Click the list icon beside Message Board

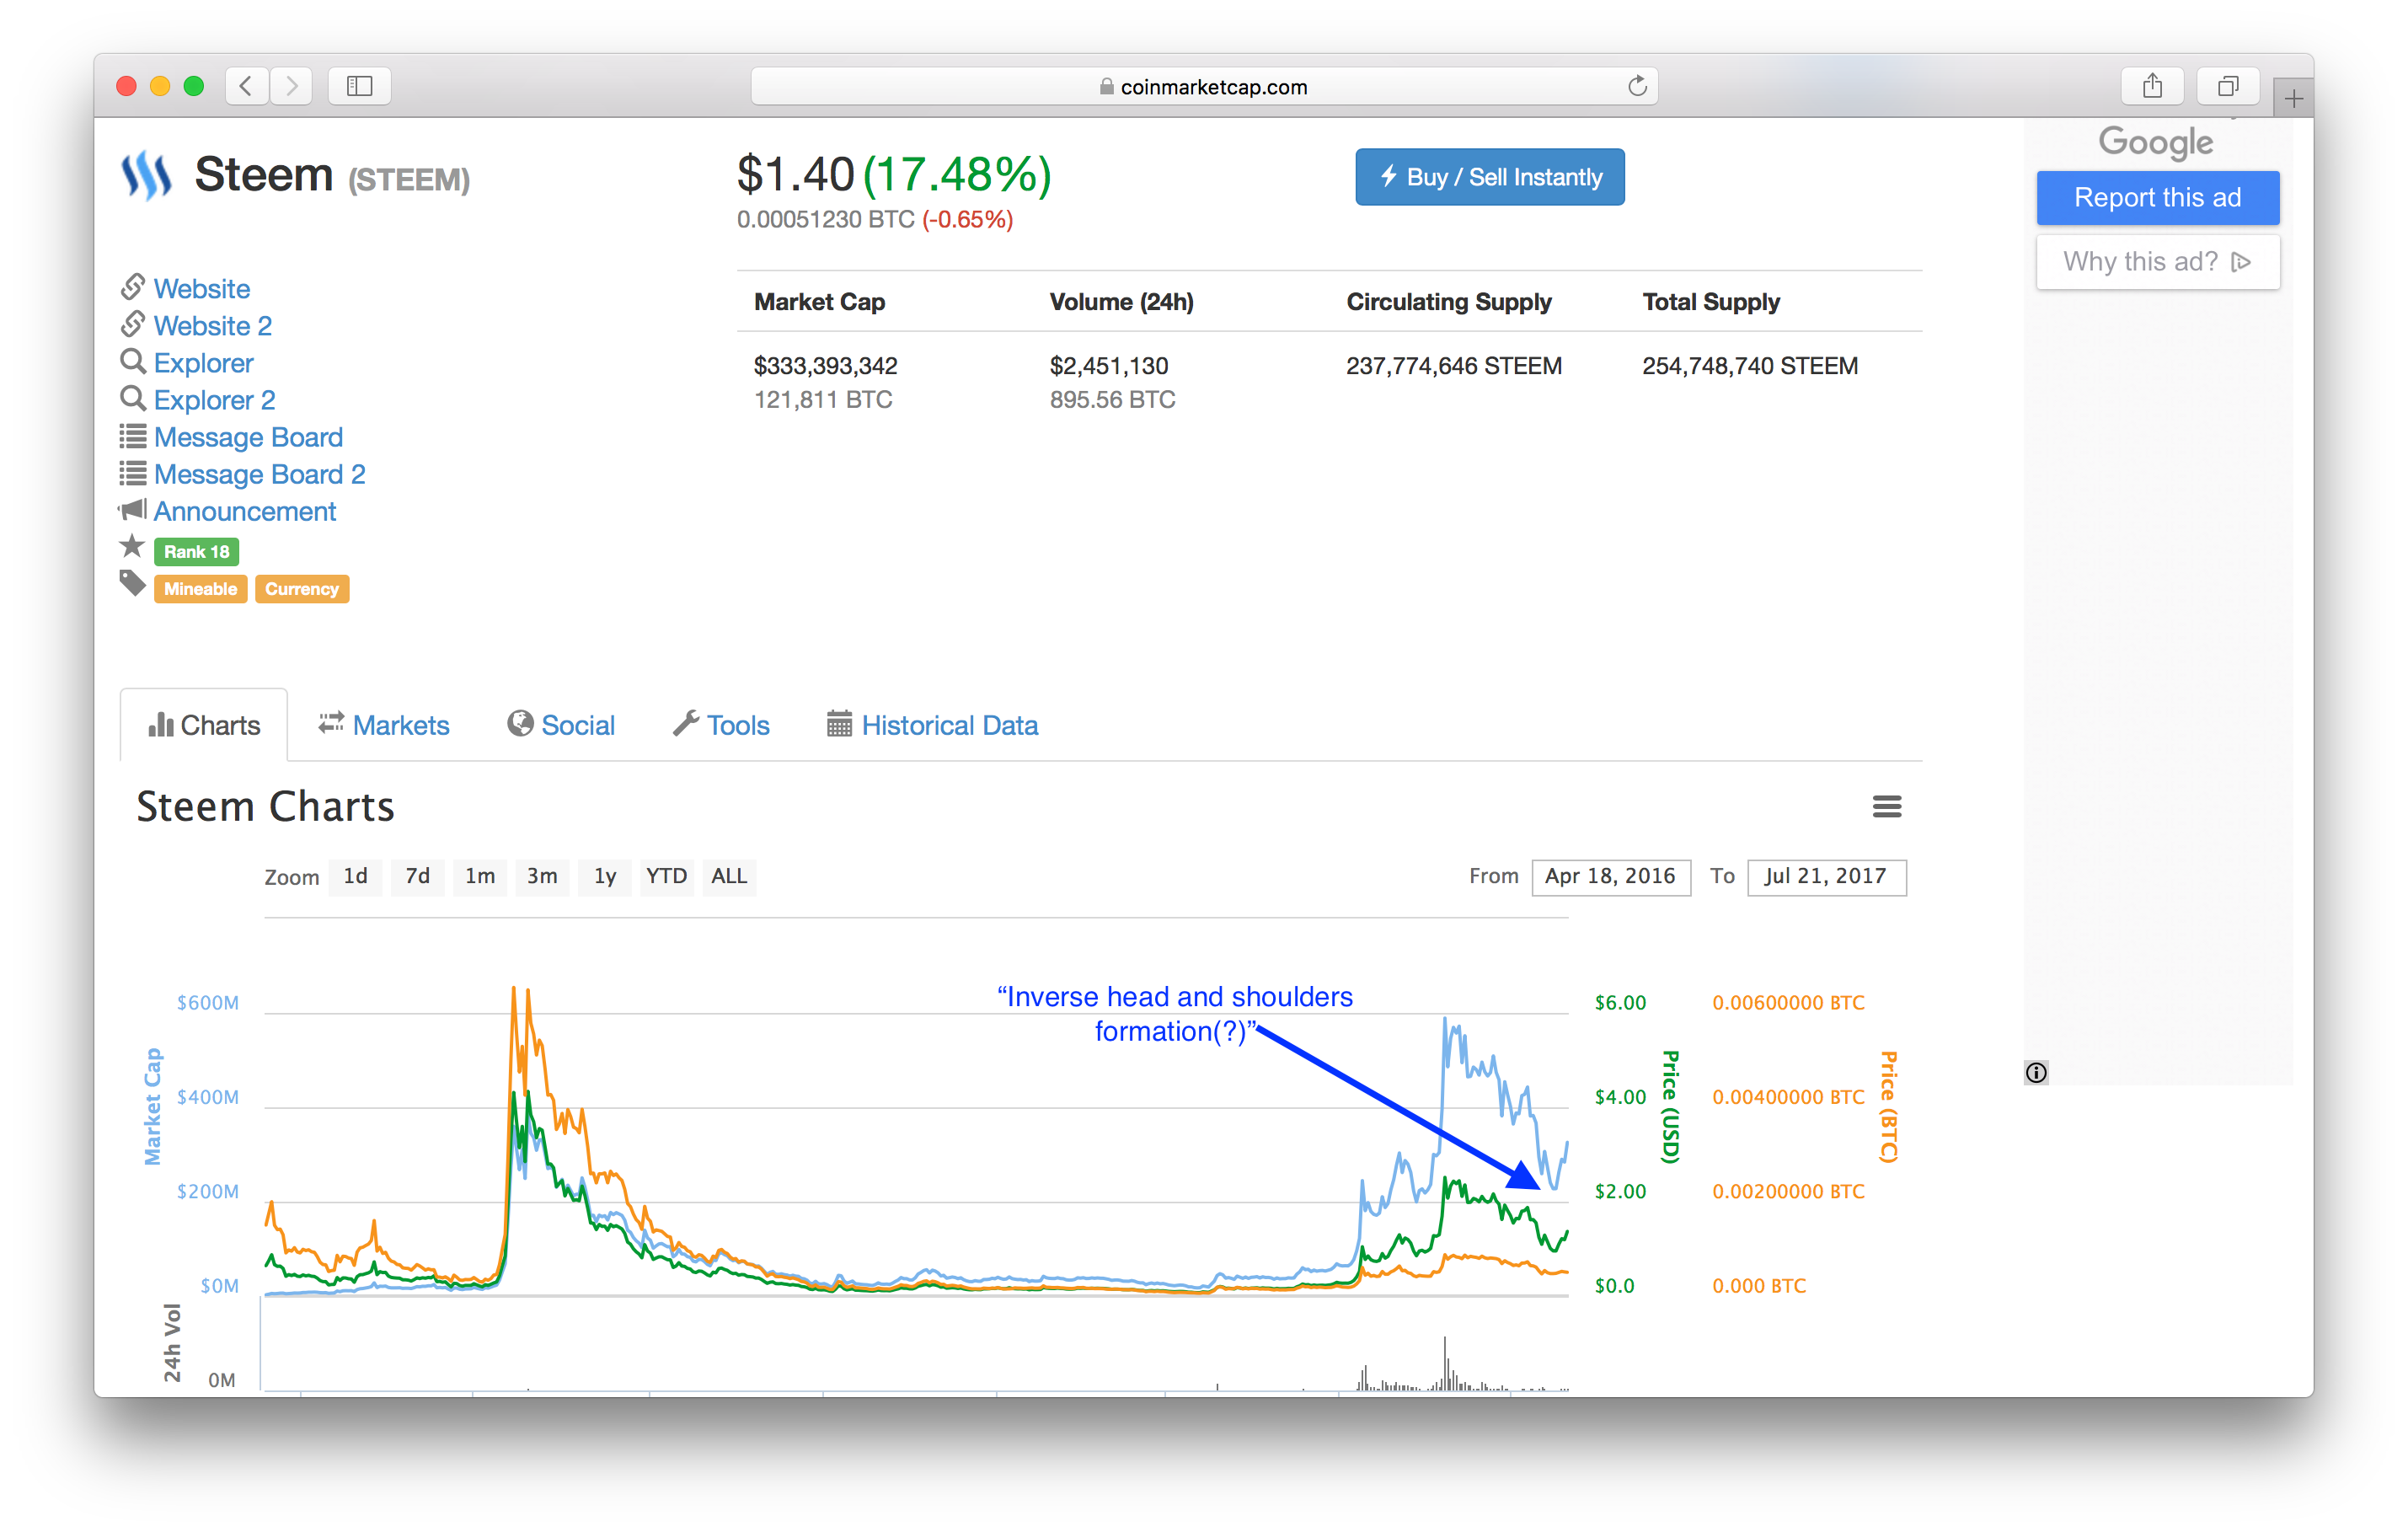133,436
